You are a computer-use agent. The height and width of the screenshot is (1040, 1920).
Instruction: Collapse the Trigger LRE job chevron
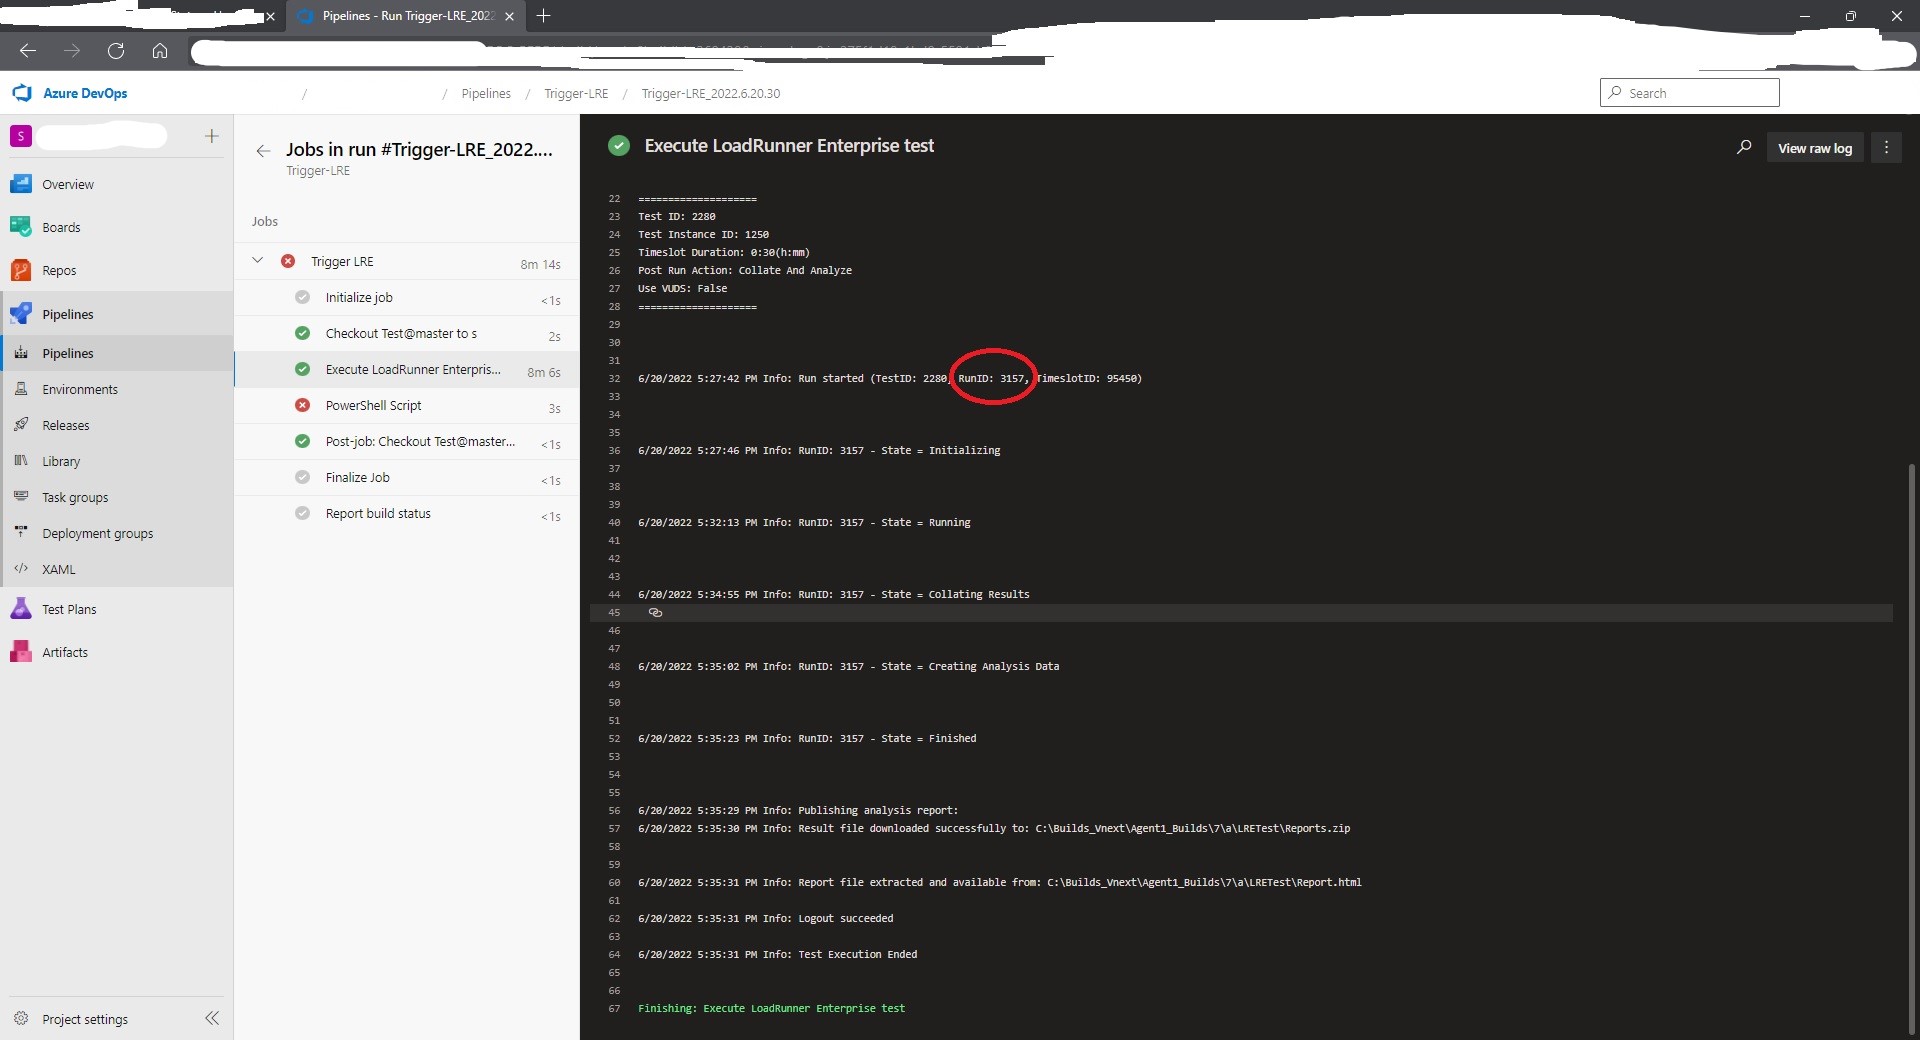coord(258,261)
